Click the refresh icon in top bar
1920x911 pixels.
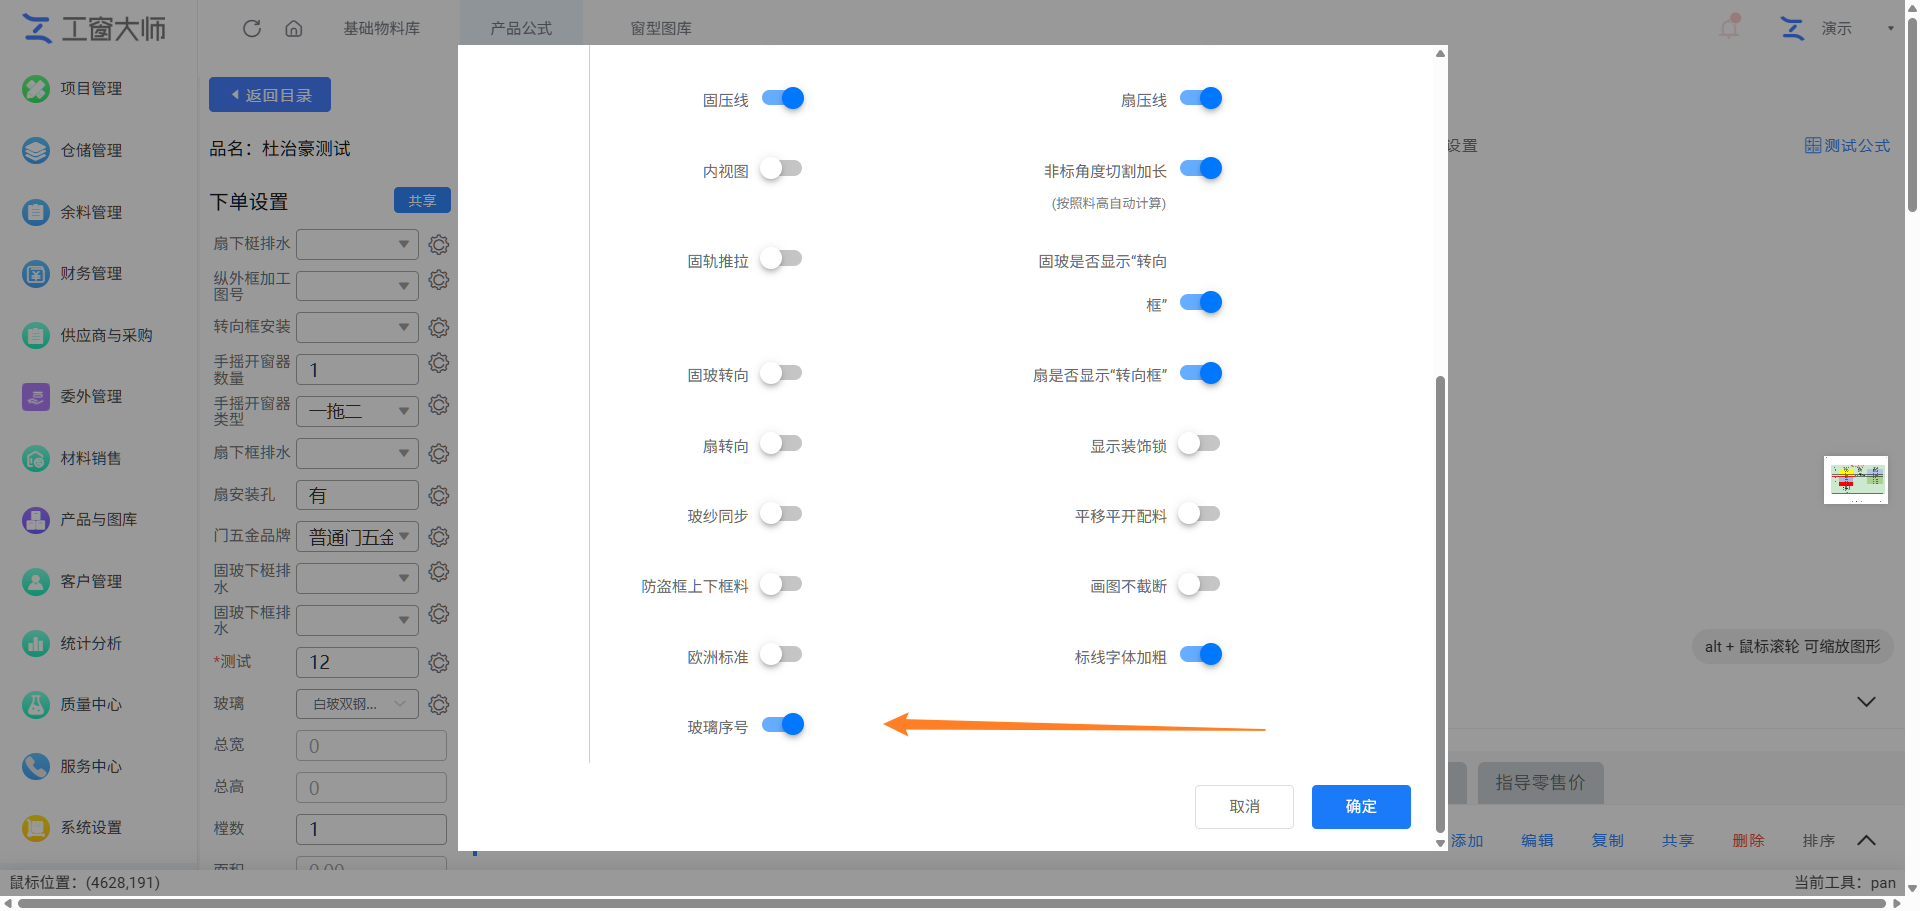252,28
